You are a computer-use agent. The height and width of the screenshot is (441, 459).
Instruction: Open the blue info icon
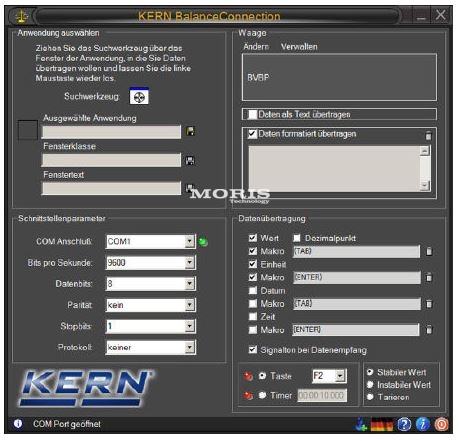(423, 424)
